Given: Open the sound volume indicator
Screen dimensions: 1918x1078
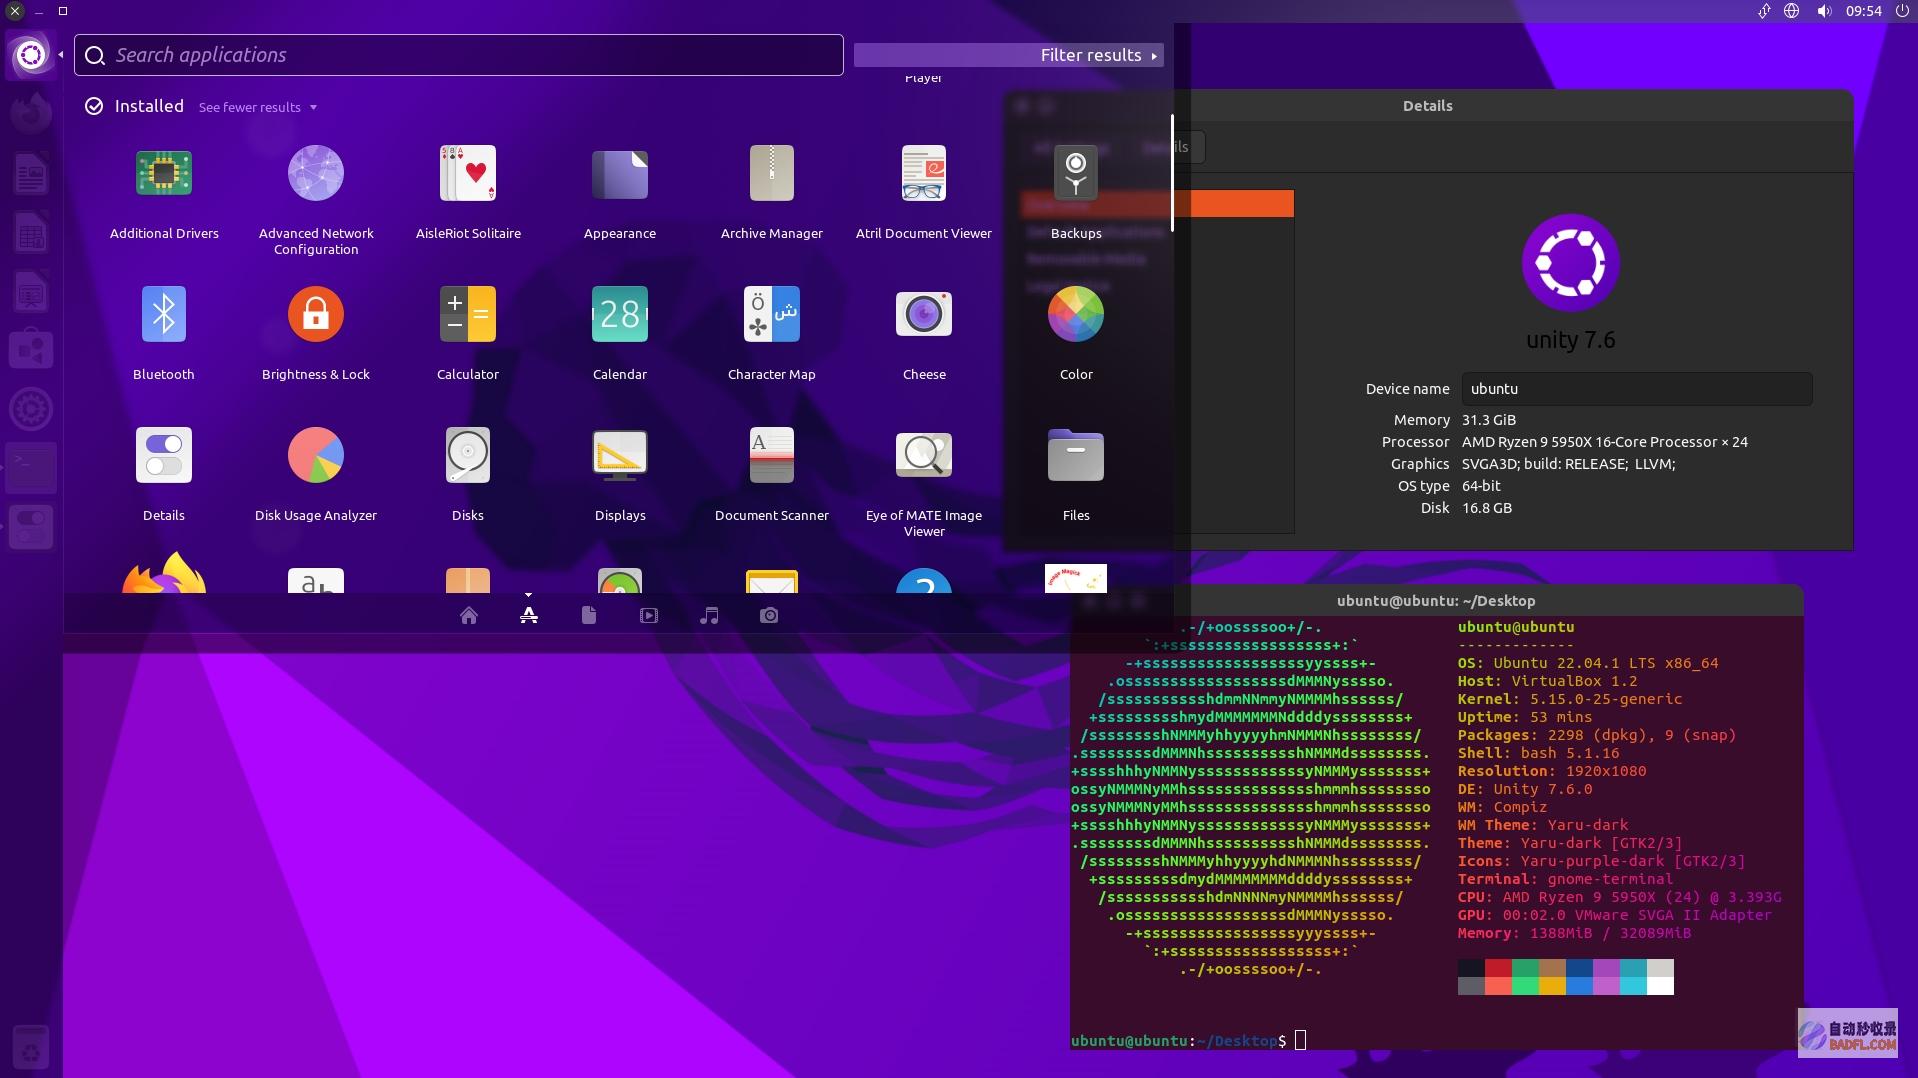Looking at the screenshot, I should [x=1824, y=11].
